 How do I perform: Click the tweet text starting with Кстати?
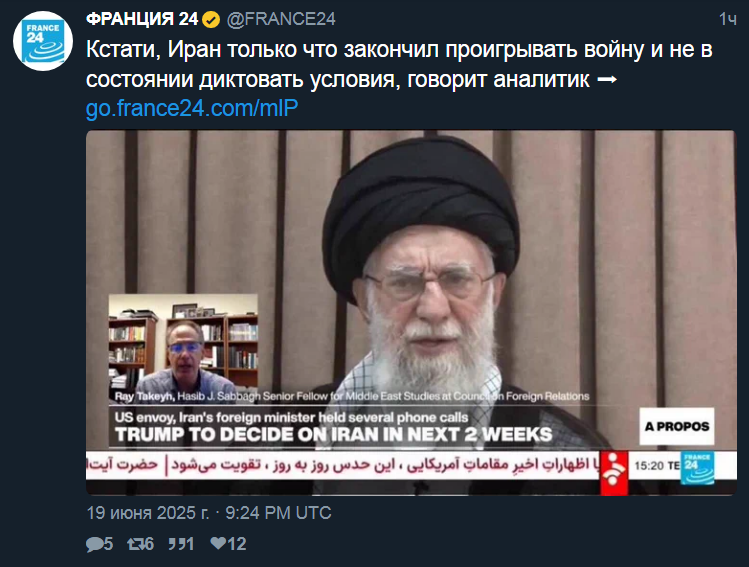point(399,64)
